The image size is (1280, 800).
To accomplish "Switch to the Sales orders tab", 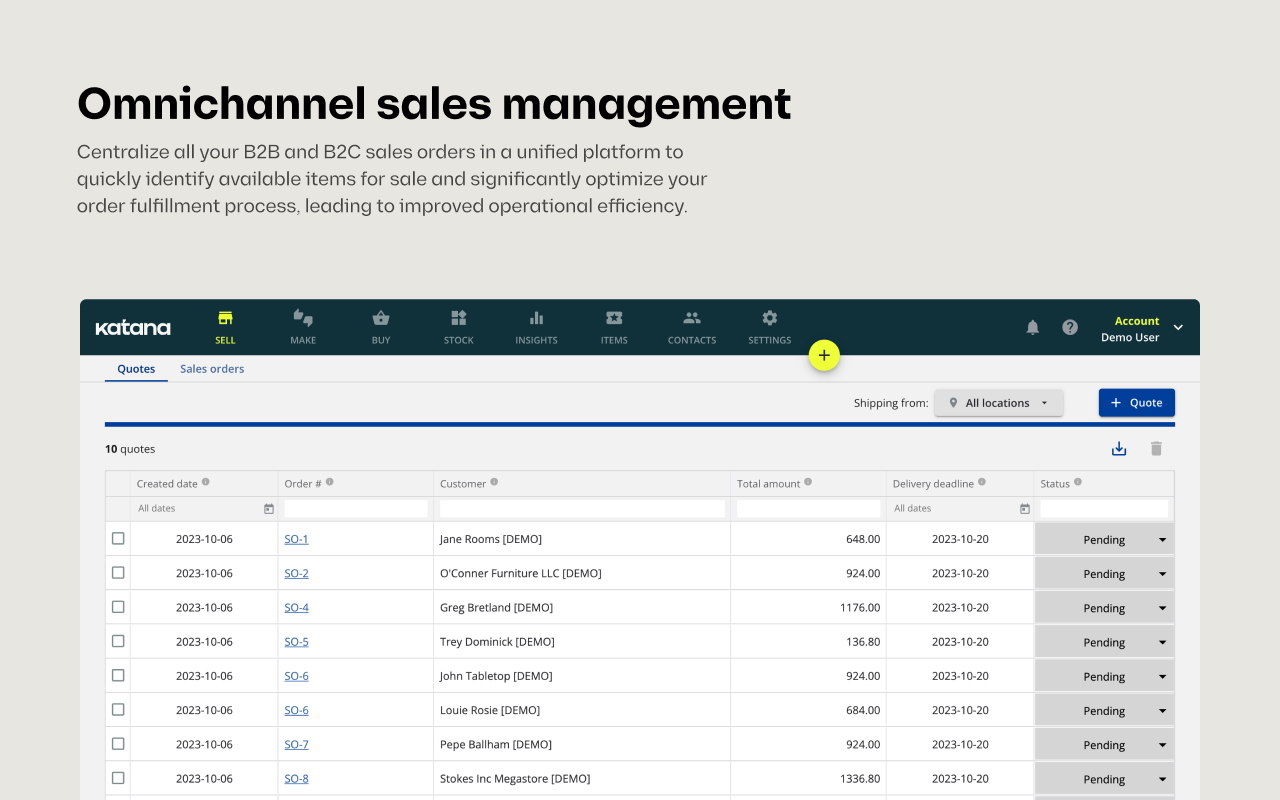I will coord(212,369).
